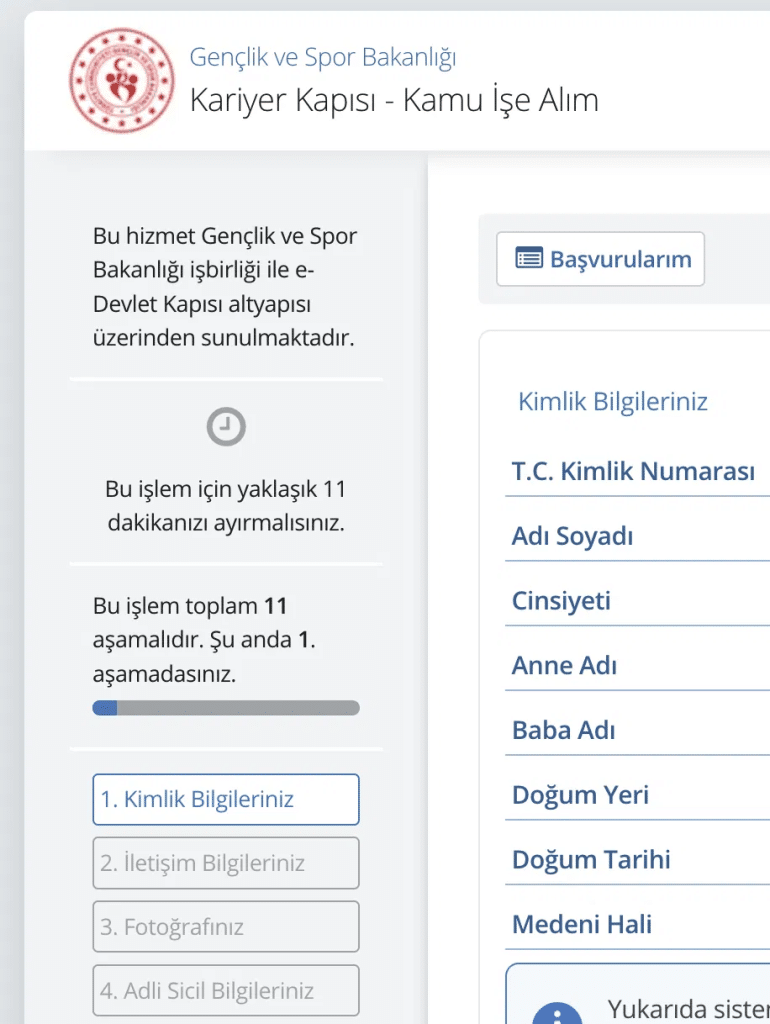Click the Gençlik ve Spor Bakanlığı link
The image size is (770, 1024).
tap(323, 57)
